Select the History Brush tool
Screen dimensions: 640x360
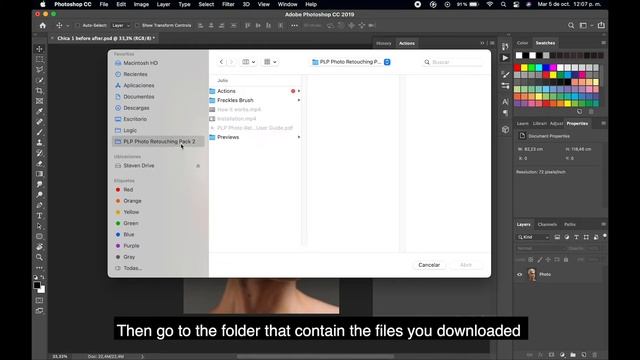click(x=40, y=153)
